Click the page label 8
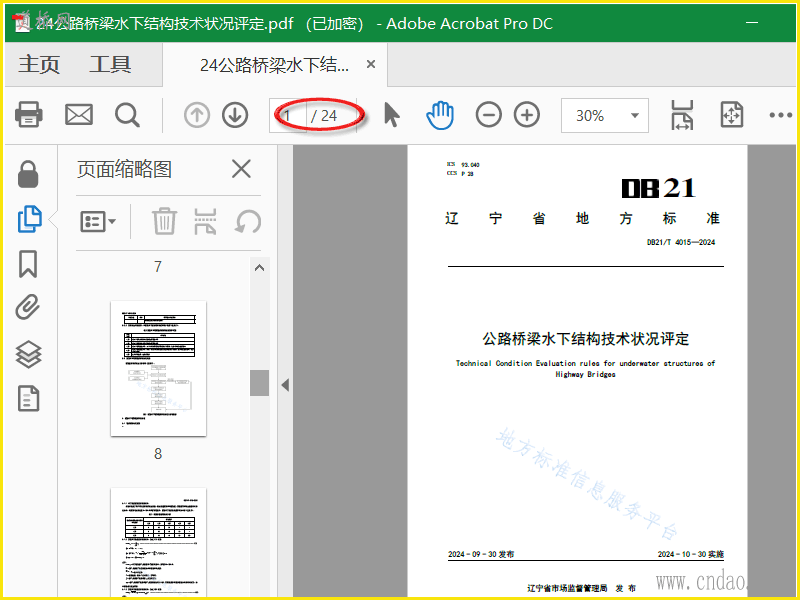 tap(158, 454)
